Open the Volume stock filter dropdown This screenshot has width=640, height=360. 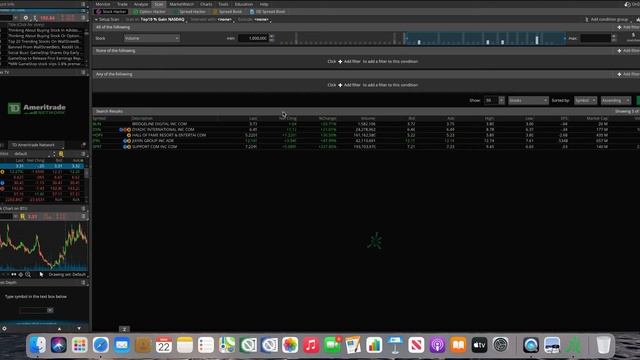click(151, 38)
